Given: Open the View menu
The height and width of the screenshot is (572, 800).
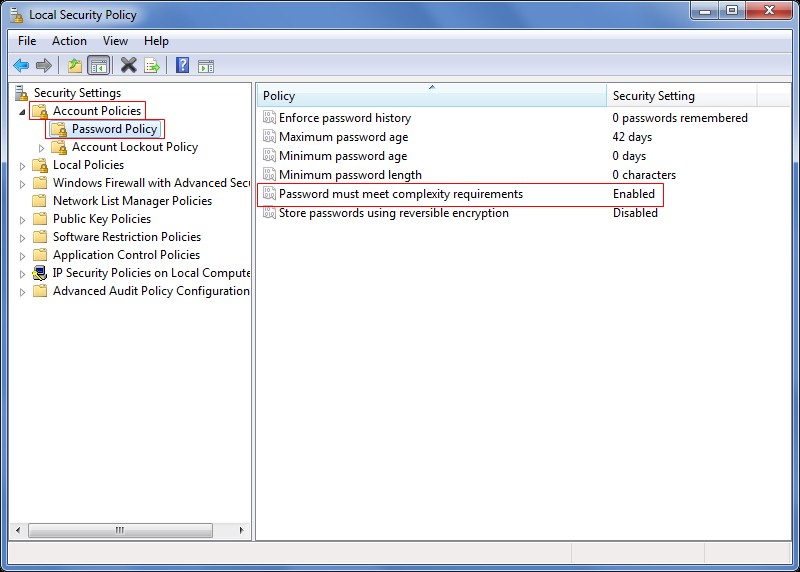Looking at the screenshot, I should pos(115,41).
